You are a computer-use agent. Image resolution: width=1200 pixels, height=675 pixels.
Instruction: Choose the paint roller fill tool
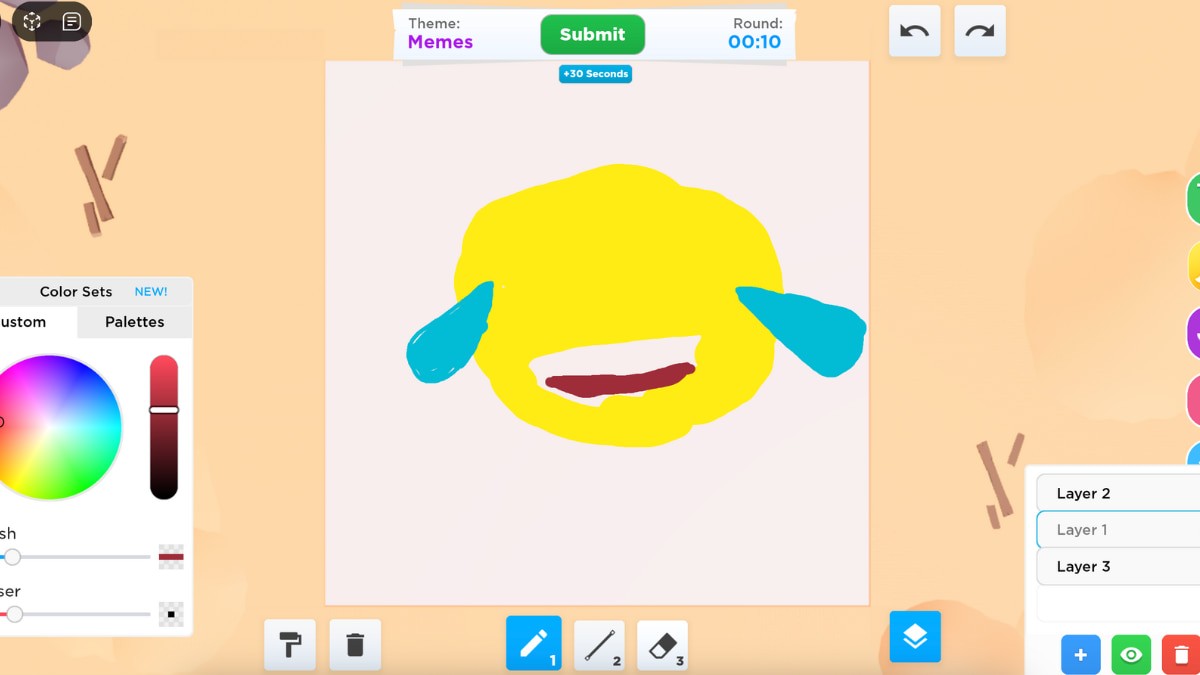click(290, 645)
